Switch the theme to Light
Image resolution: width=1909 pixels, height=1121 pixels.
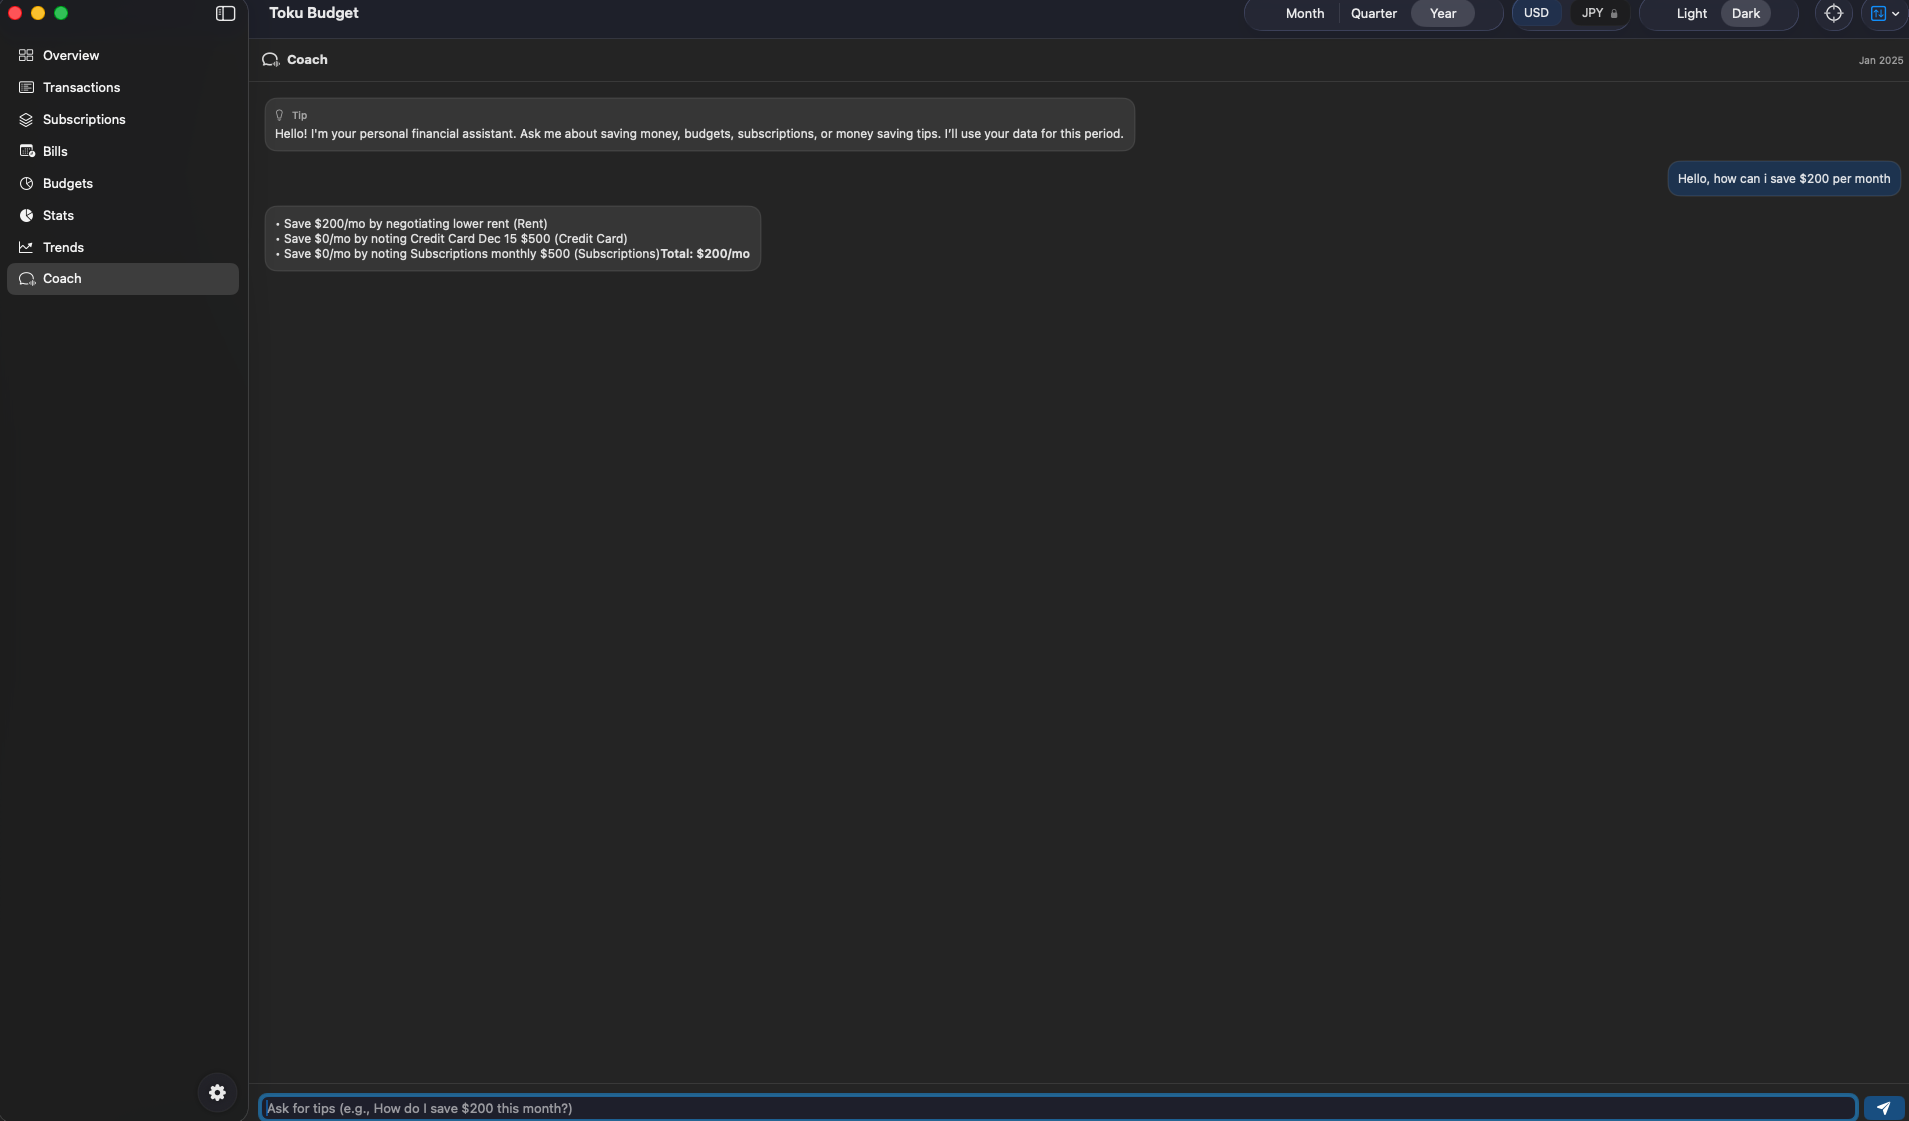click(1691, 14)
